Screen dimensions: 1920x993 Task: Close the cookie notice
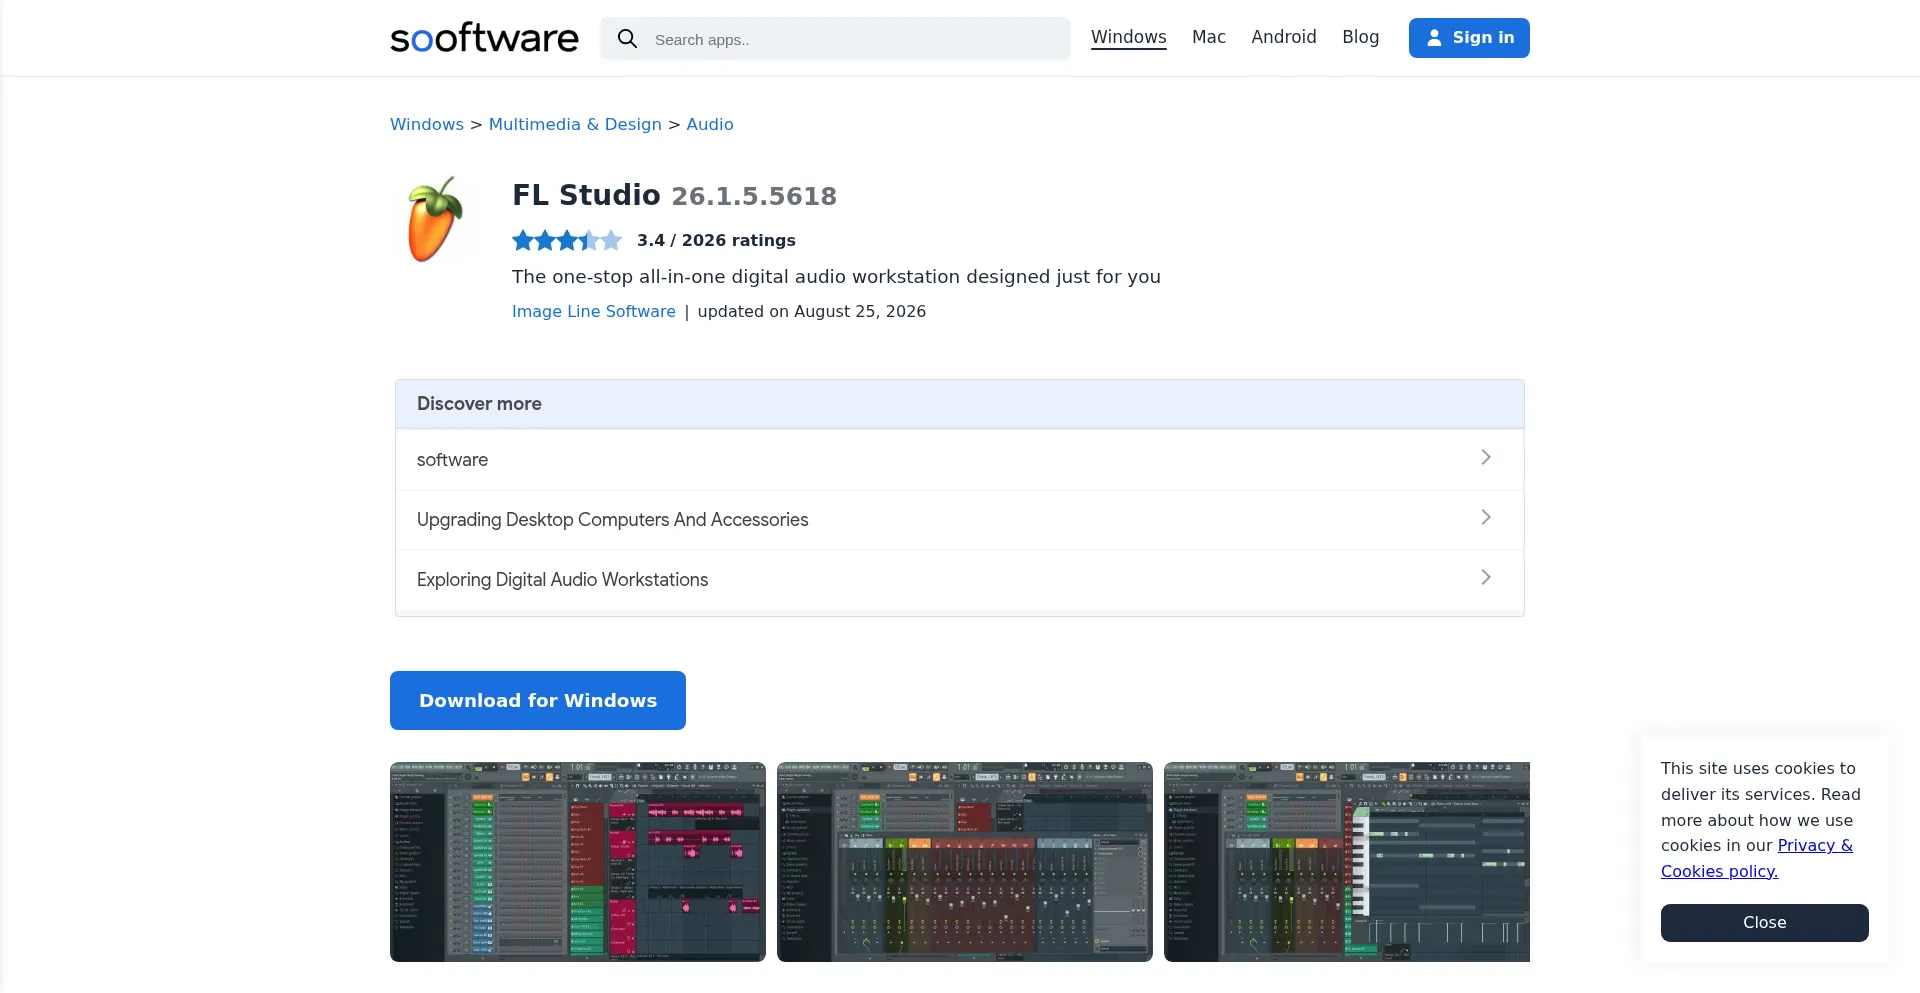pos(1765,922)
